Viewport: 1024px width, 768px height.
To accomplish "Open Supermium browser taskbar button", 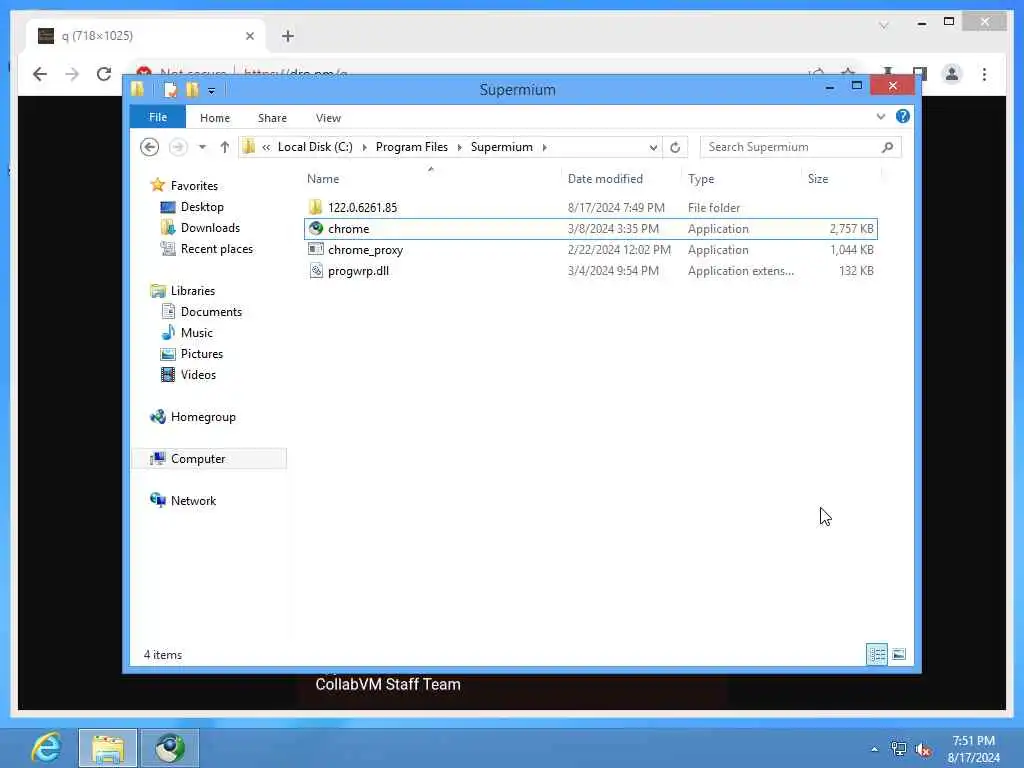I will coord(170,748).
